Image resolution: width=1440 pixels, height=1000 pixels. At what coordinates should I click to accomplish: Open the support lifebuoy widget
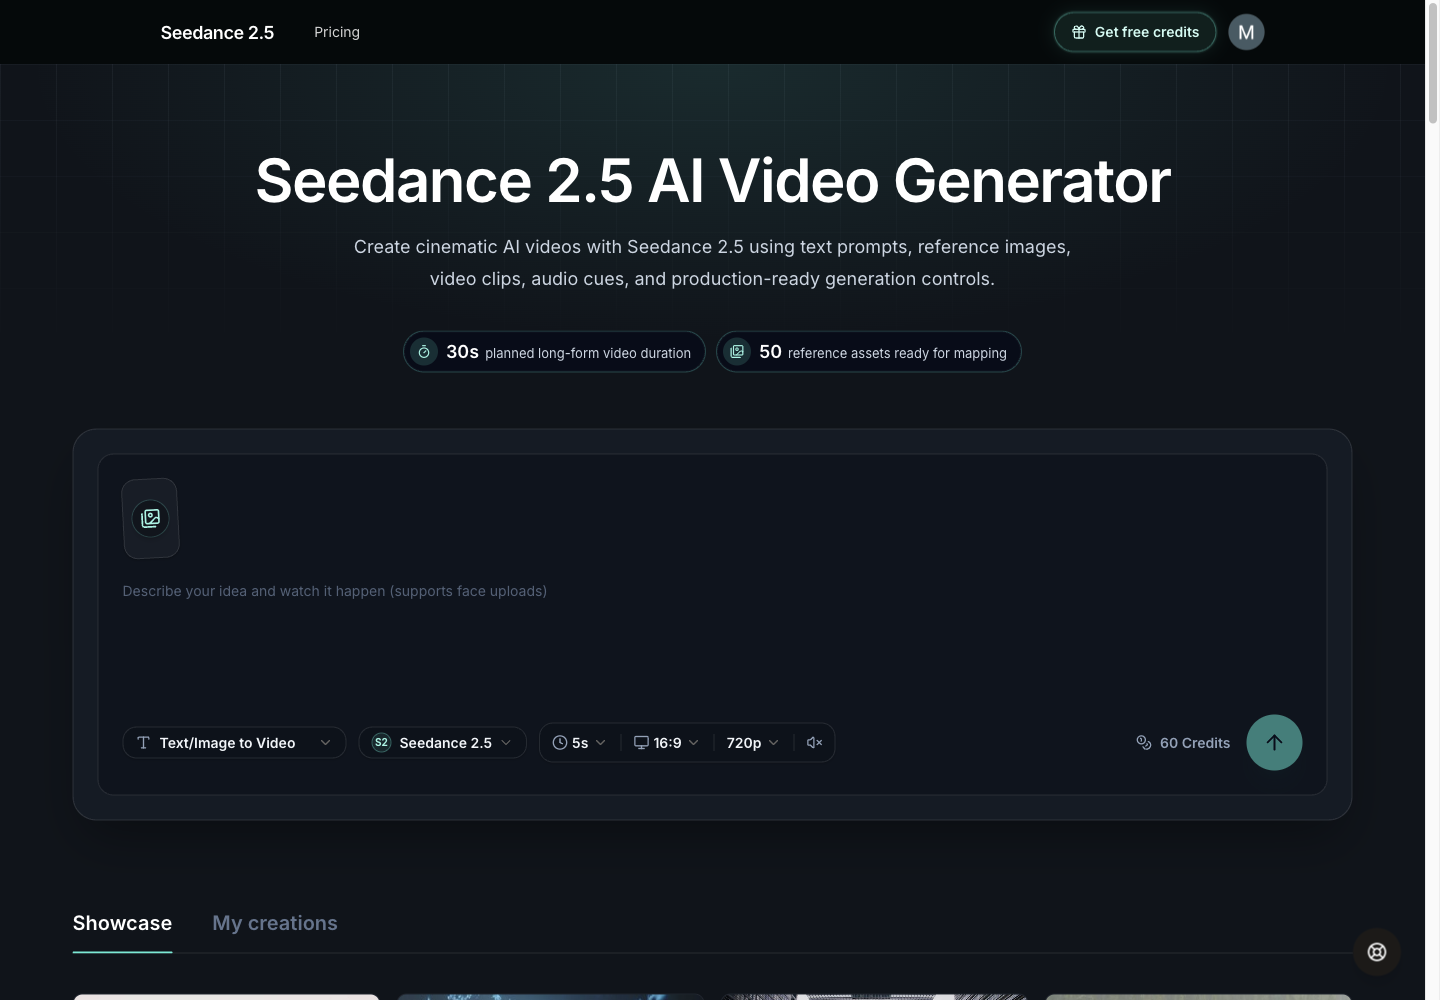[x=1377, y=952]
